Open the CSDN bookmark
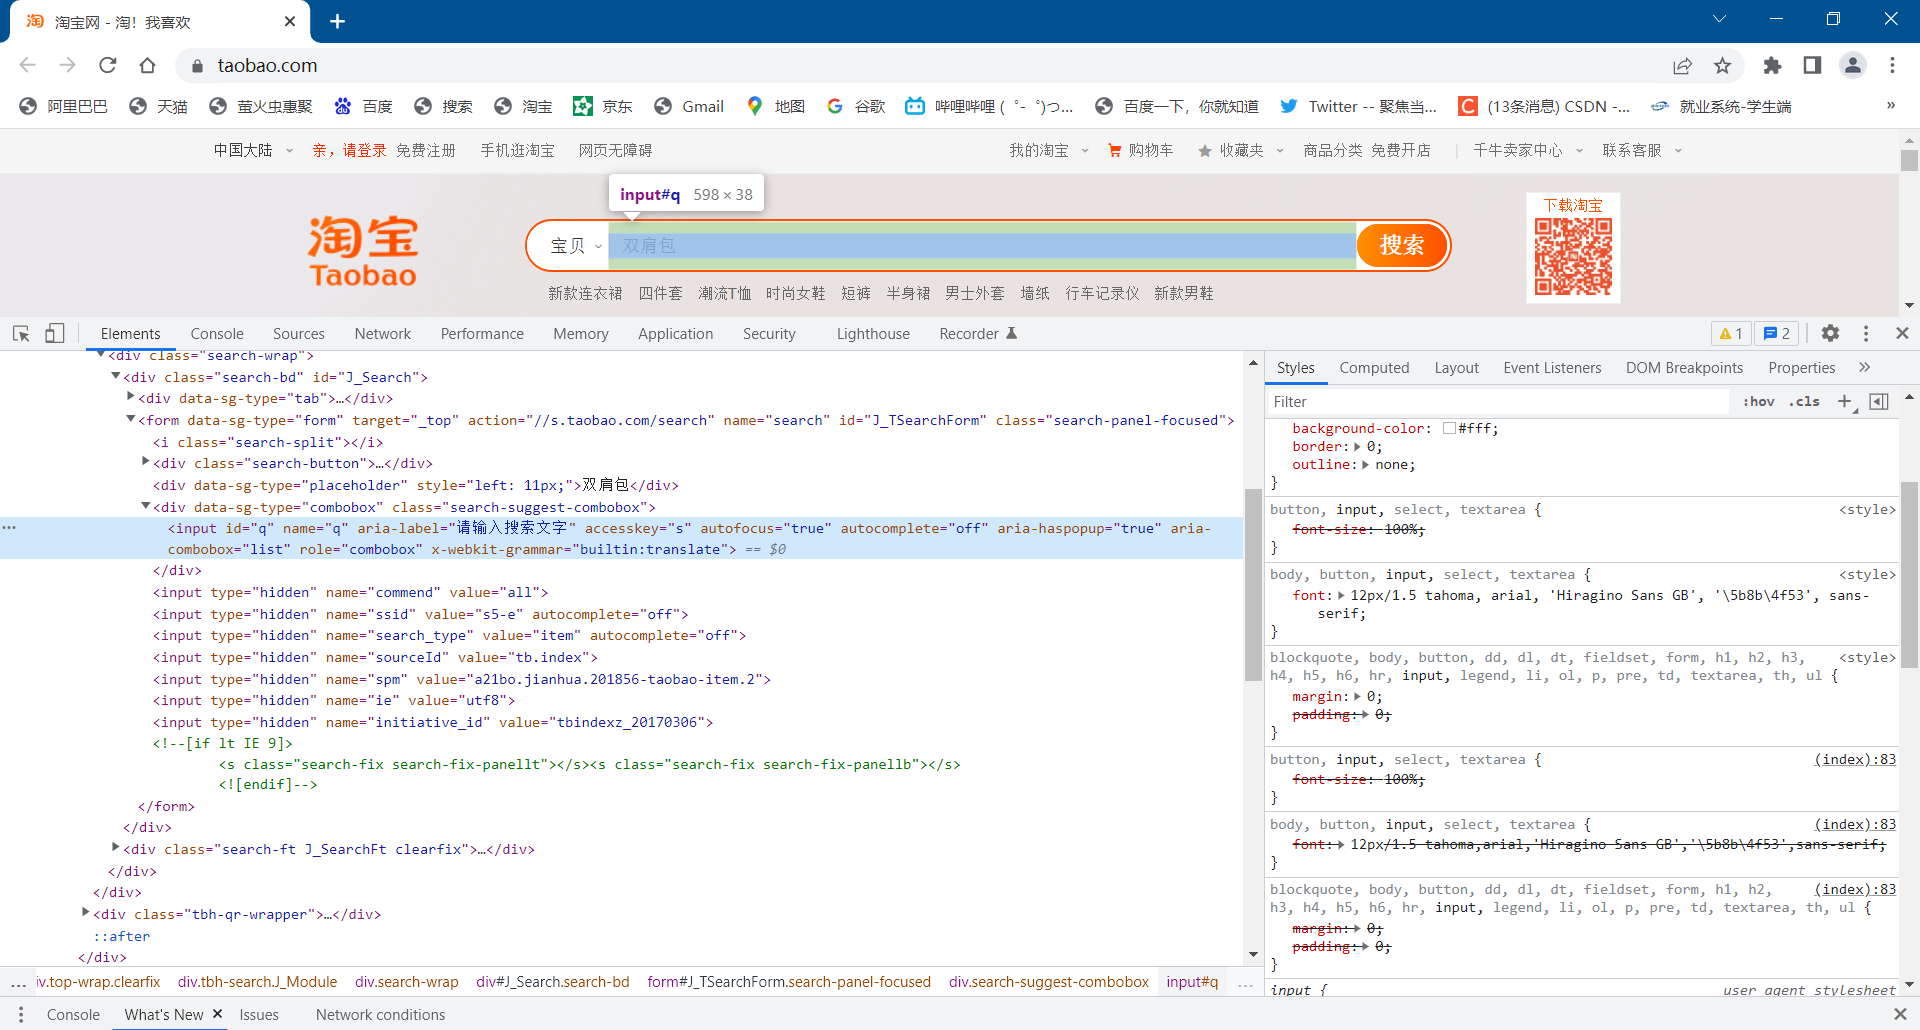This screenshot has width=1920, height=1030. [1544, 106]
